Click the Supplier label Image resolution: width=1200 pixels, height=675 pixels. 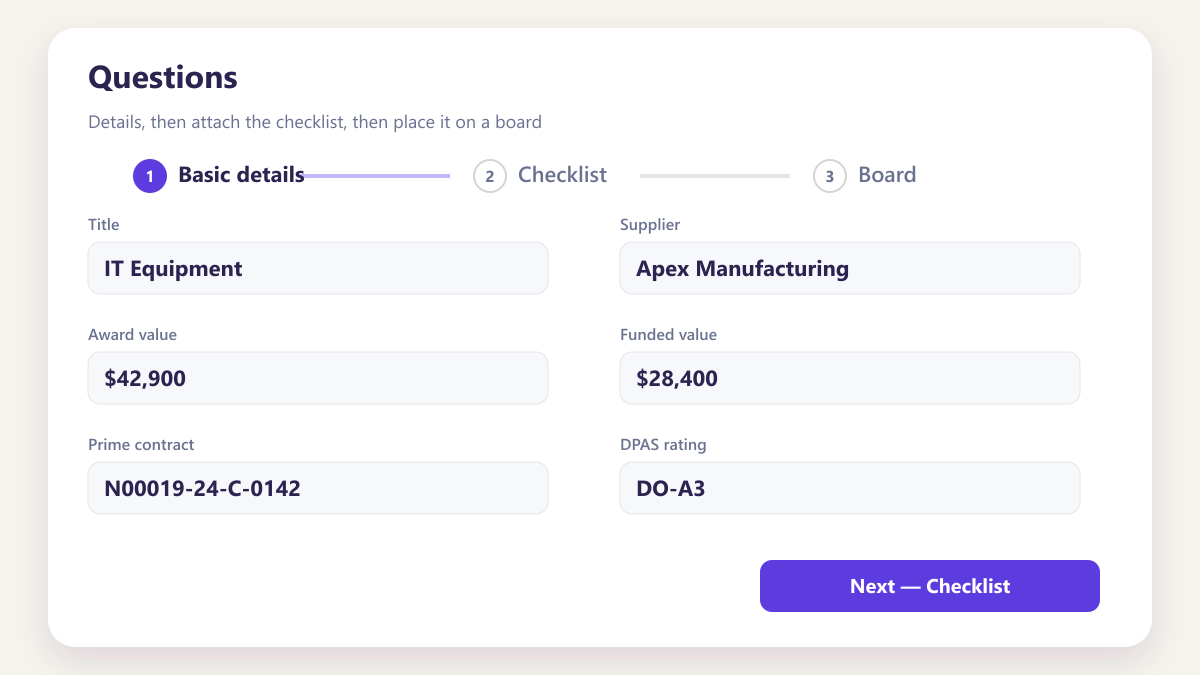(650, 225)
